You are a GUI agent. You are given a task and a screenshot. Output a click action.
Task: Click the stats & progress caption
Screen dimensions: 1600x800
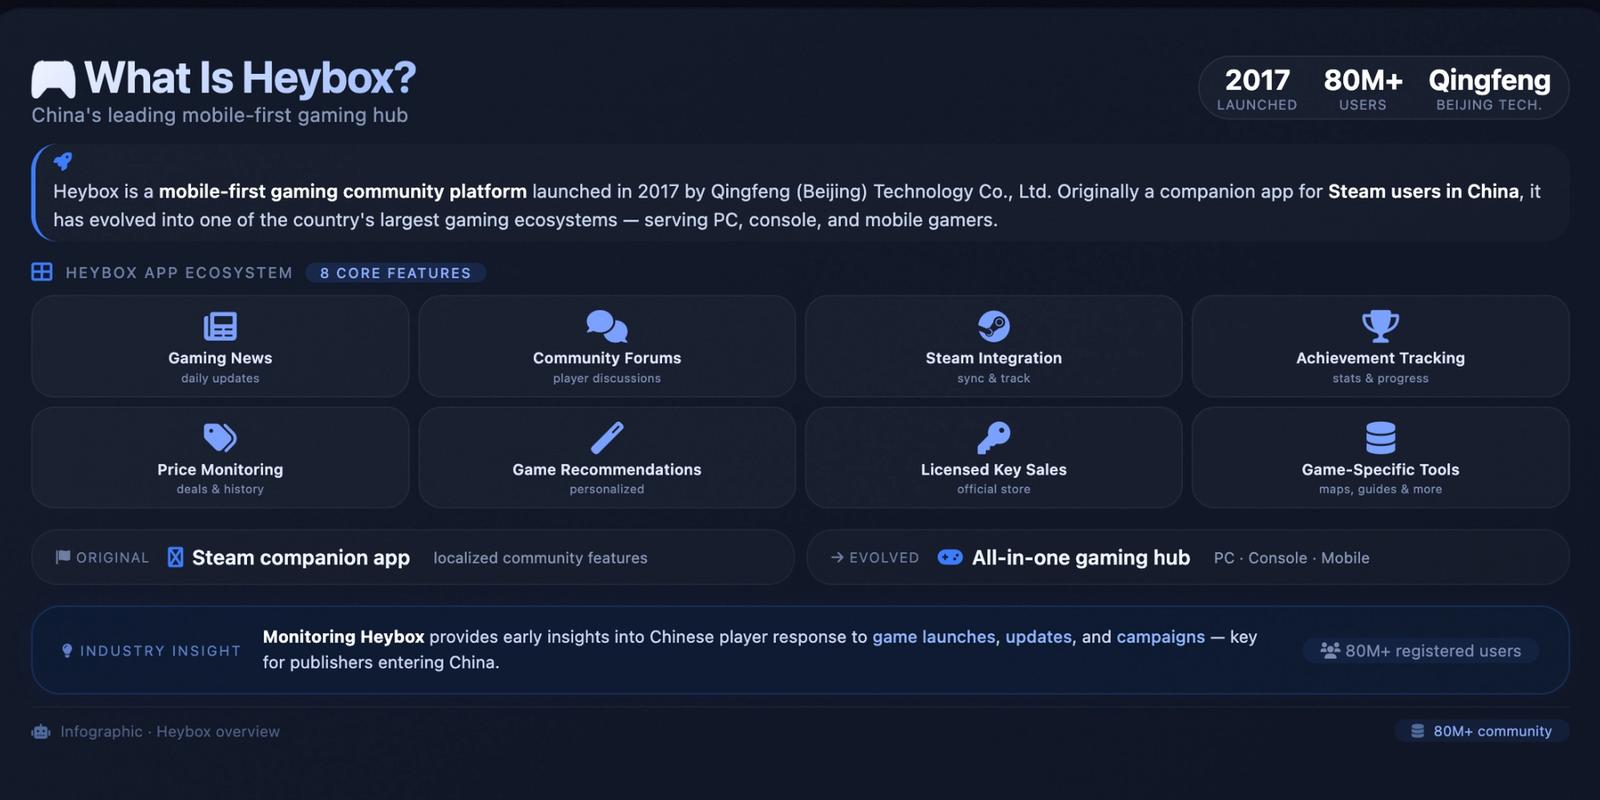point(1381,378)
